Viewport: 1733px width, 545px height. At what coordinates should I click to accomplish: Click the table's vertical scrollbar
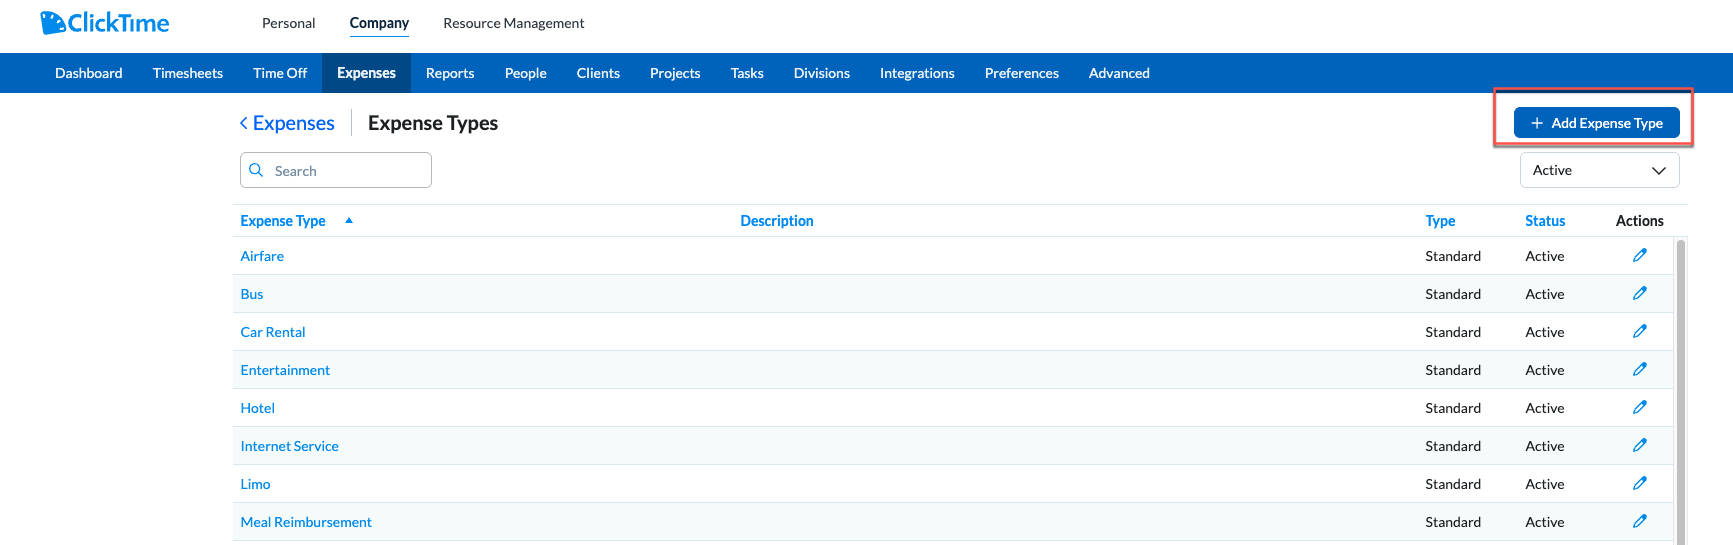coord(1681,392)
